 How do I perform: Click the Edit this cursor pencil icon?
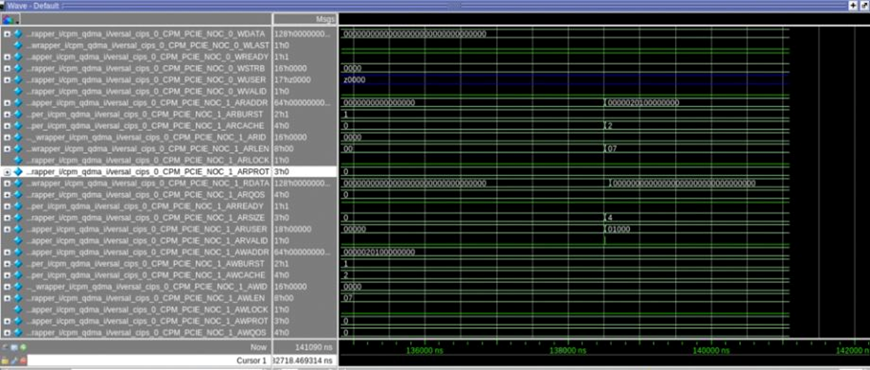pyautogui.click(x=14, y=361)
